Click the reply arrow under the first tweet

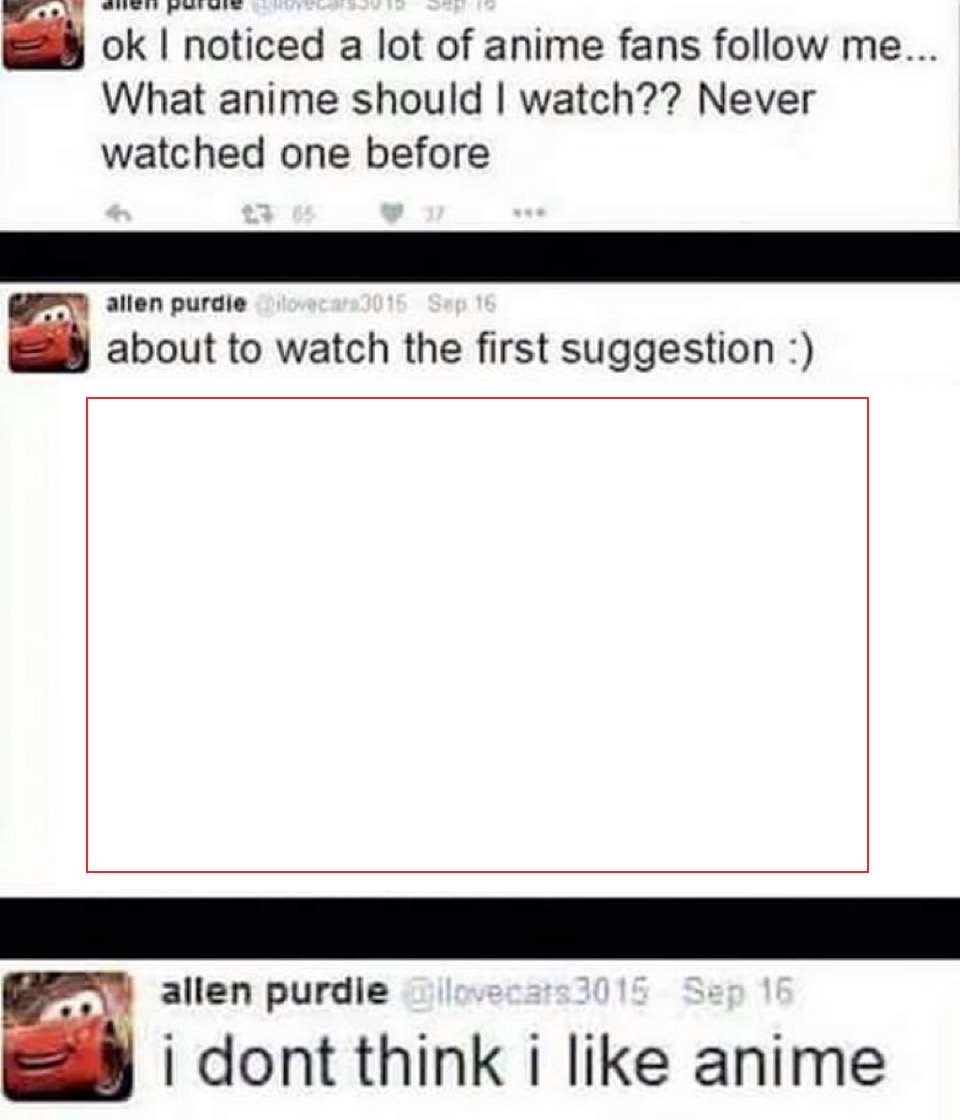pos(119,213)
